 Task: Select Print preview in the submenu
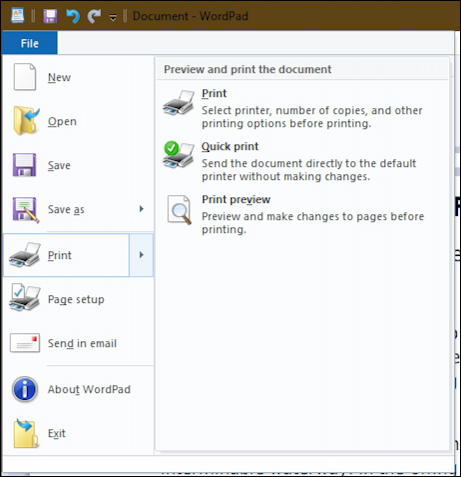[x=236, y=199]
